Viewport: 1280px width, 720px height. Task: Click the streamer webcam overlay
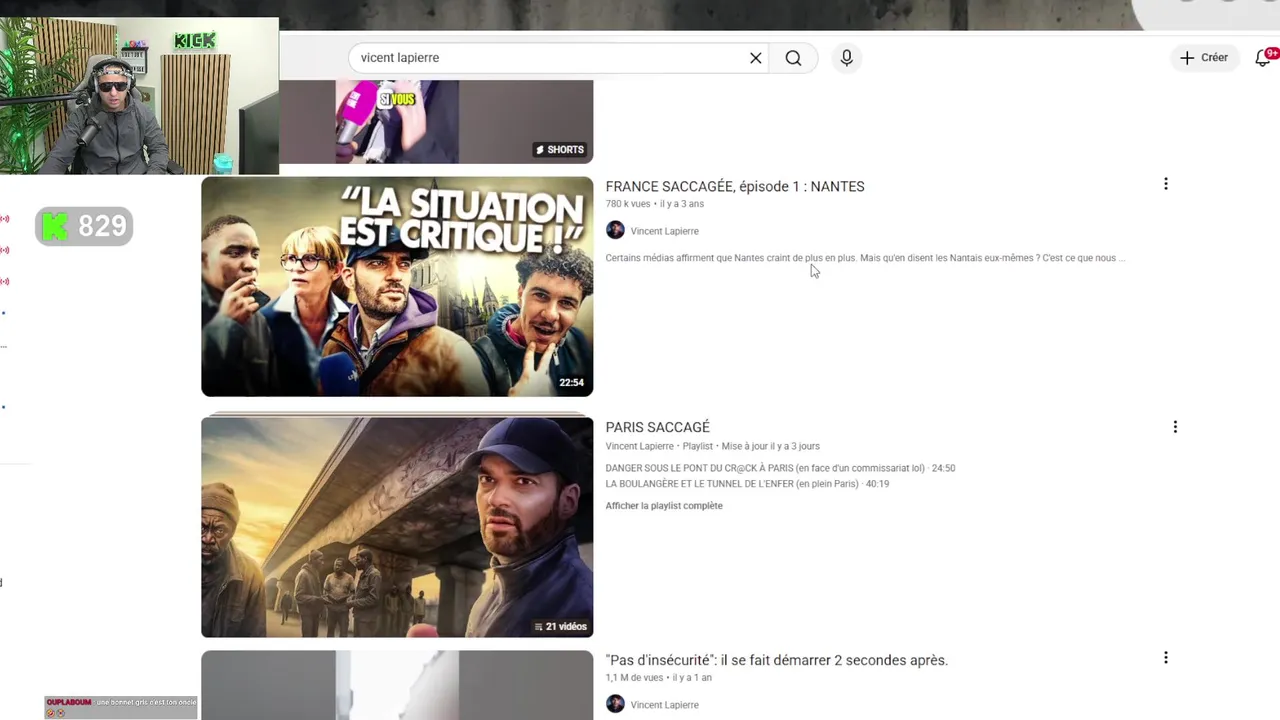(139, 96)
